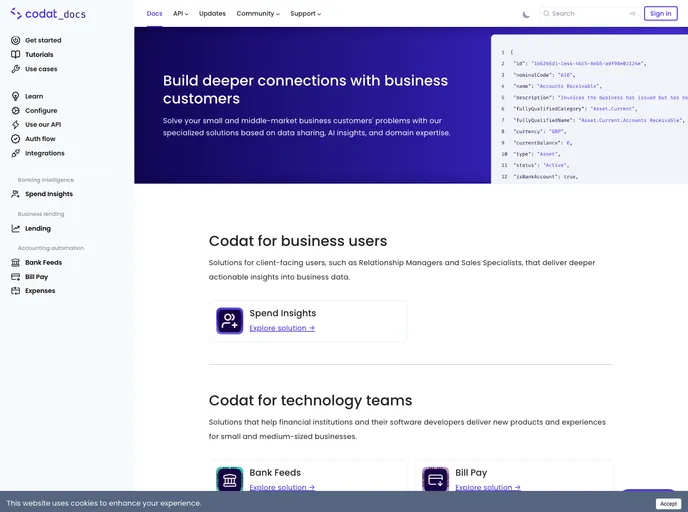This screenshot has height=512, width=688.
Task: Click the Use our API lightning icon
Action: [x=15, y=125]
